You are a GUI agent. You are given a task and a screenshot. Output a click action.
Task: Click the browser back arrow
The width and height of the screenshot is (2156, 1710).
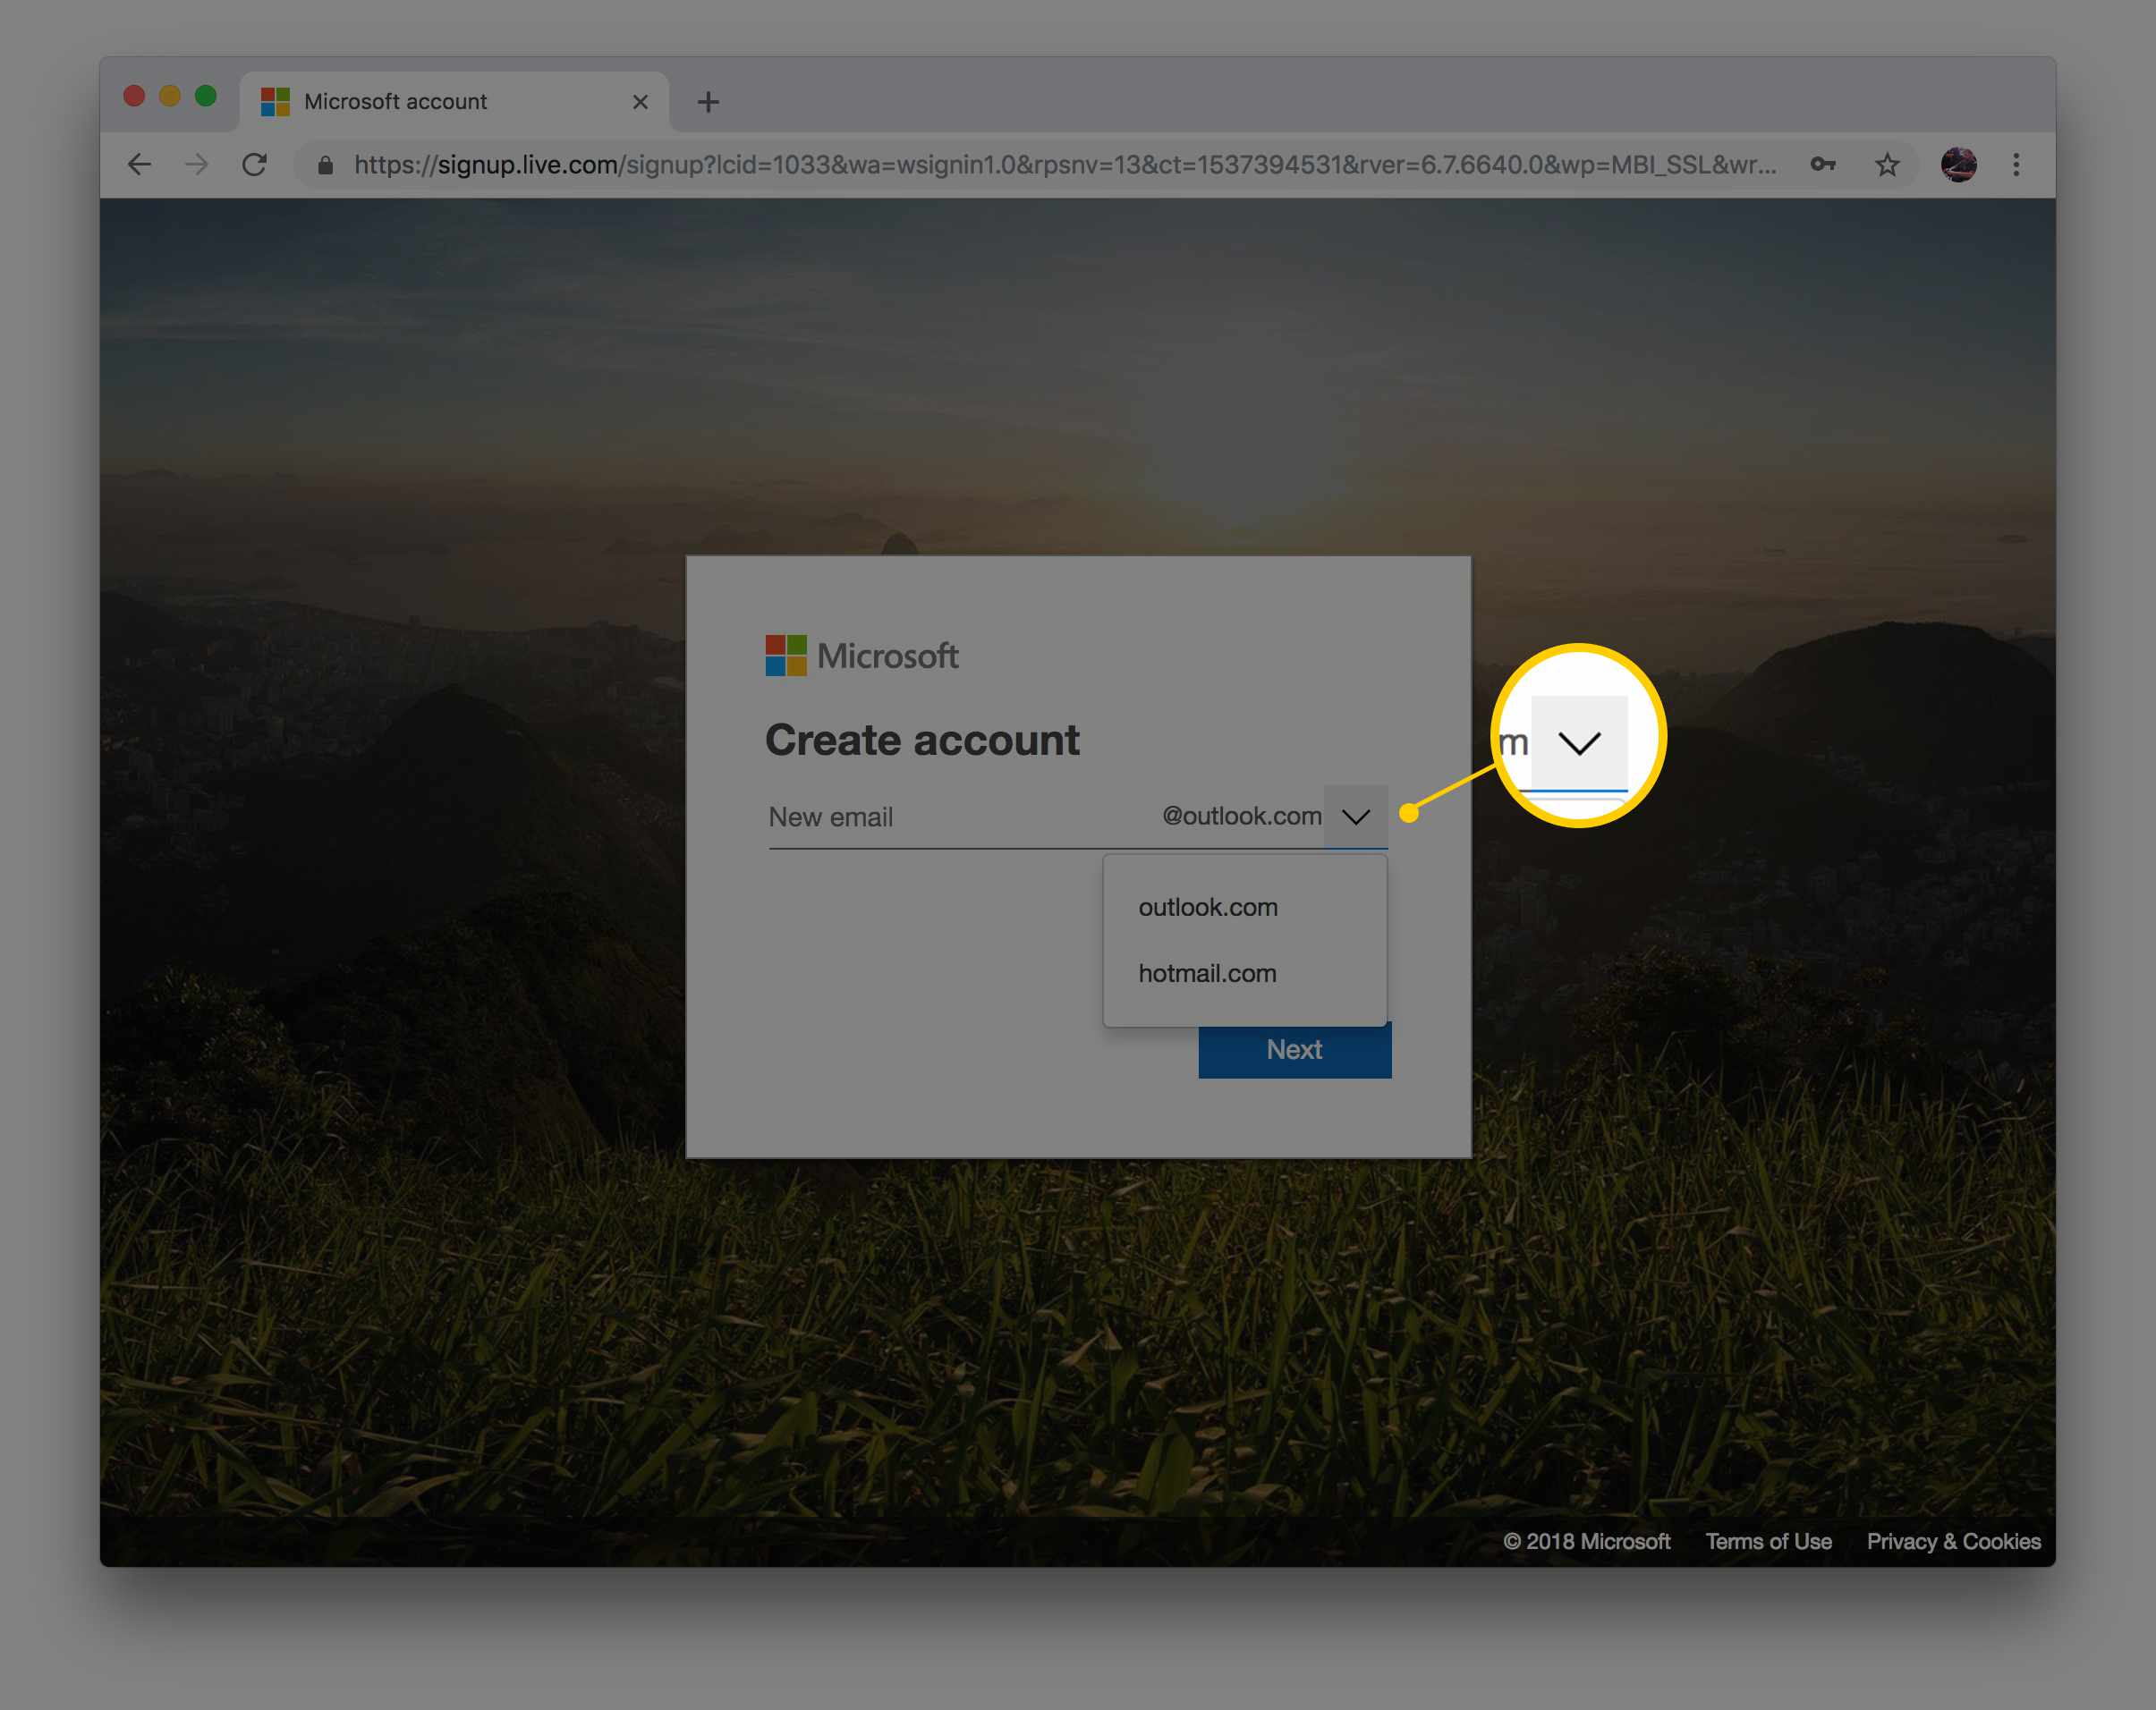(x=140, y=164)
